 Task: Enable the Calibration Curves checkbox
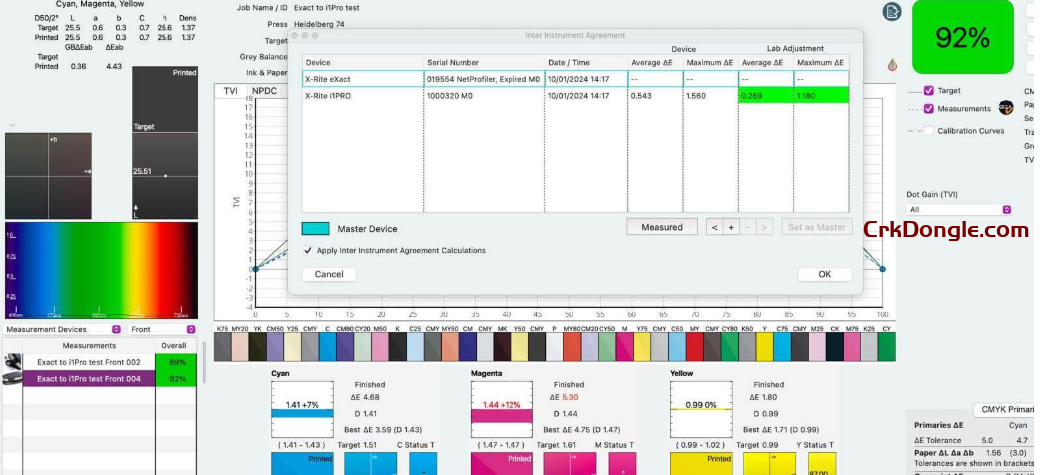(x=929, y=130)
